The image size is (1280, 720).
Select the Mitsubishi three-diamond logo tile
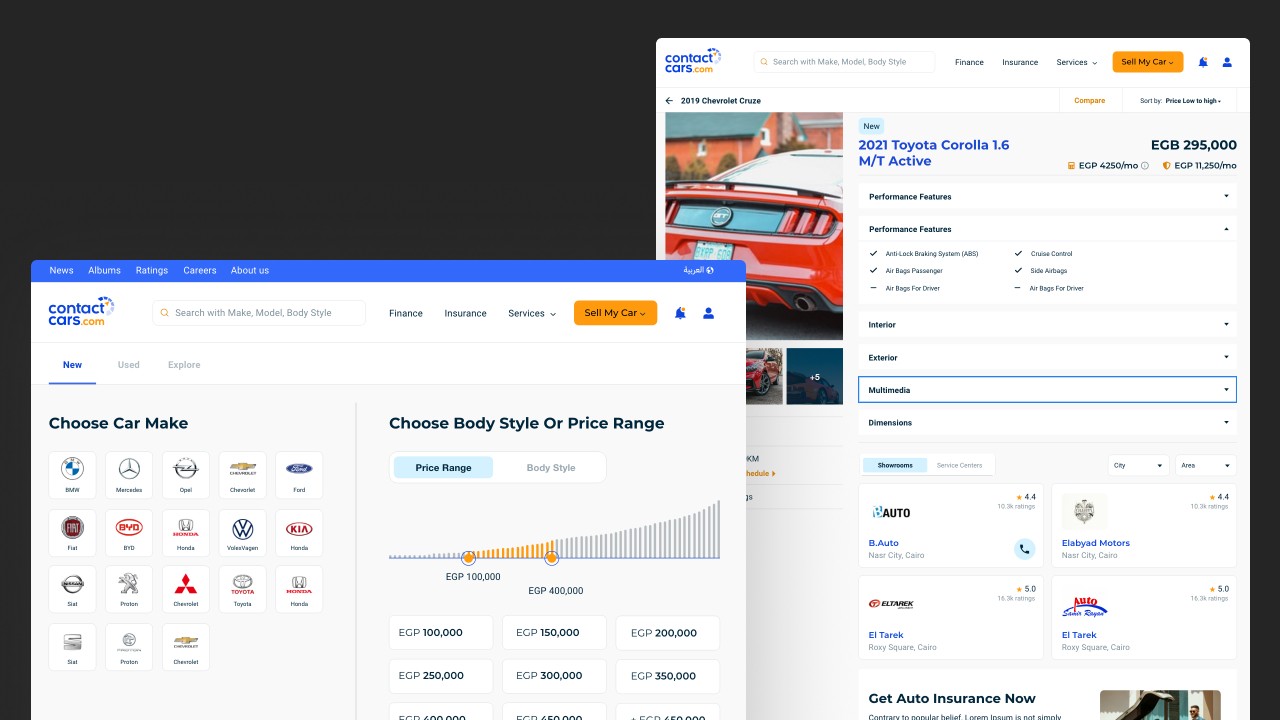(186, 590)
